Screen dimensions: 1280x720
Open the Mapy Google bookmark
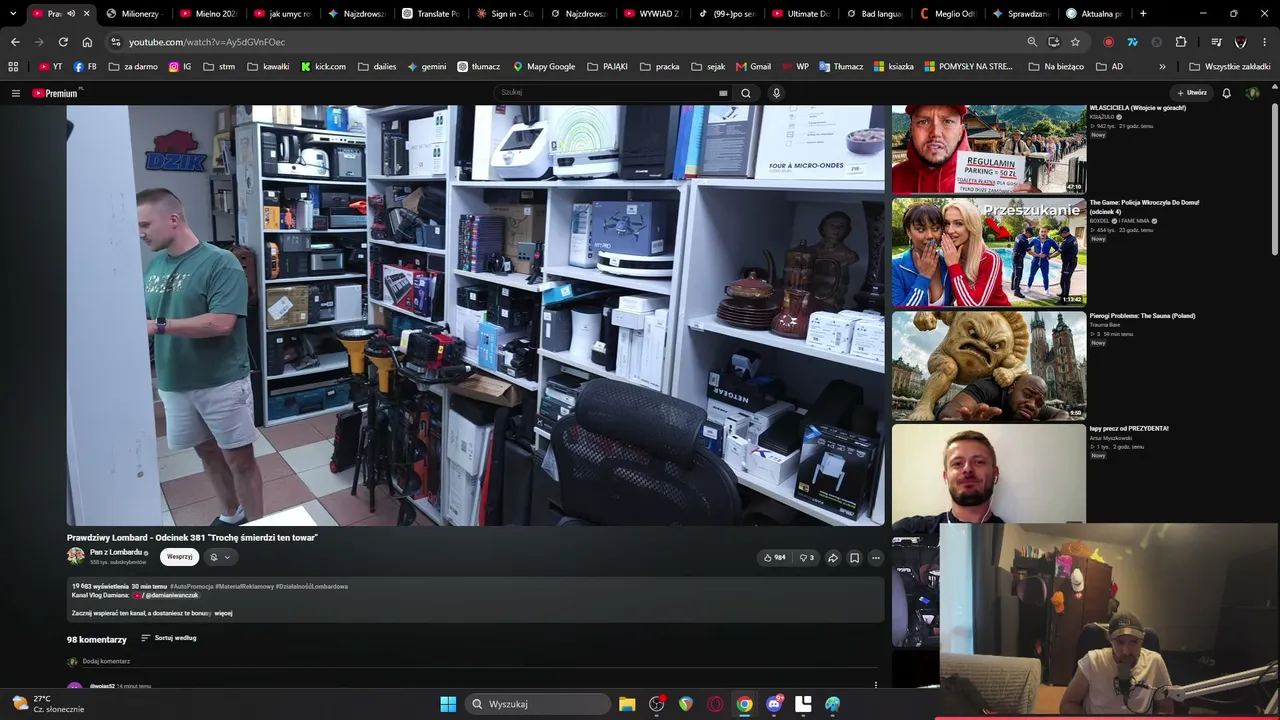(x=544, y=67)
